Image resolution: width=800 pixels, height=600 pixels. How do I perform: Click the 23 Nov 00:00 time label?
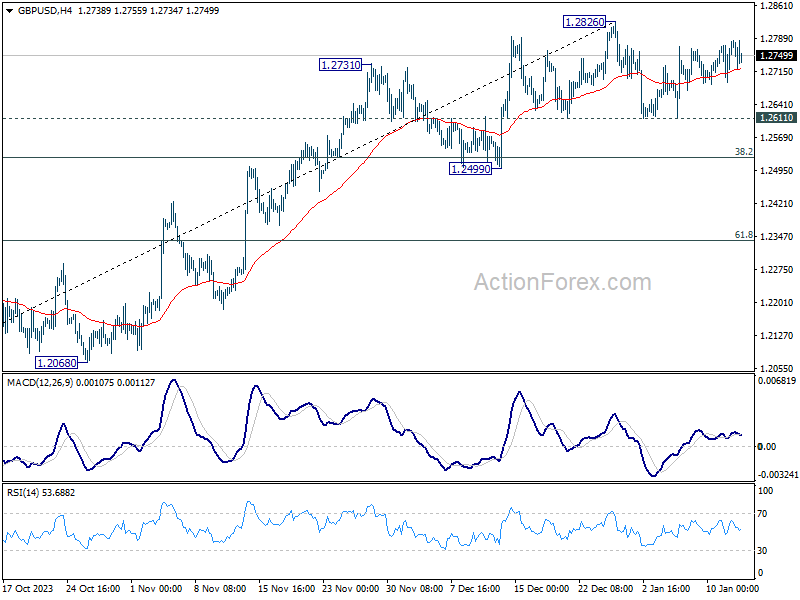(x=351, y=589)
